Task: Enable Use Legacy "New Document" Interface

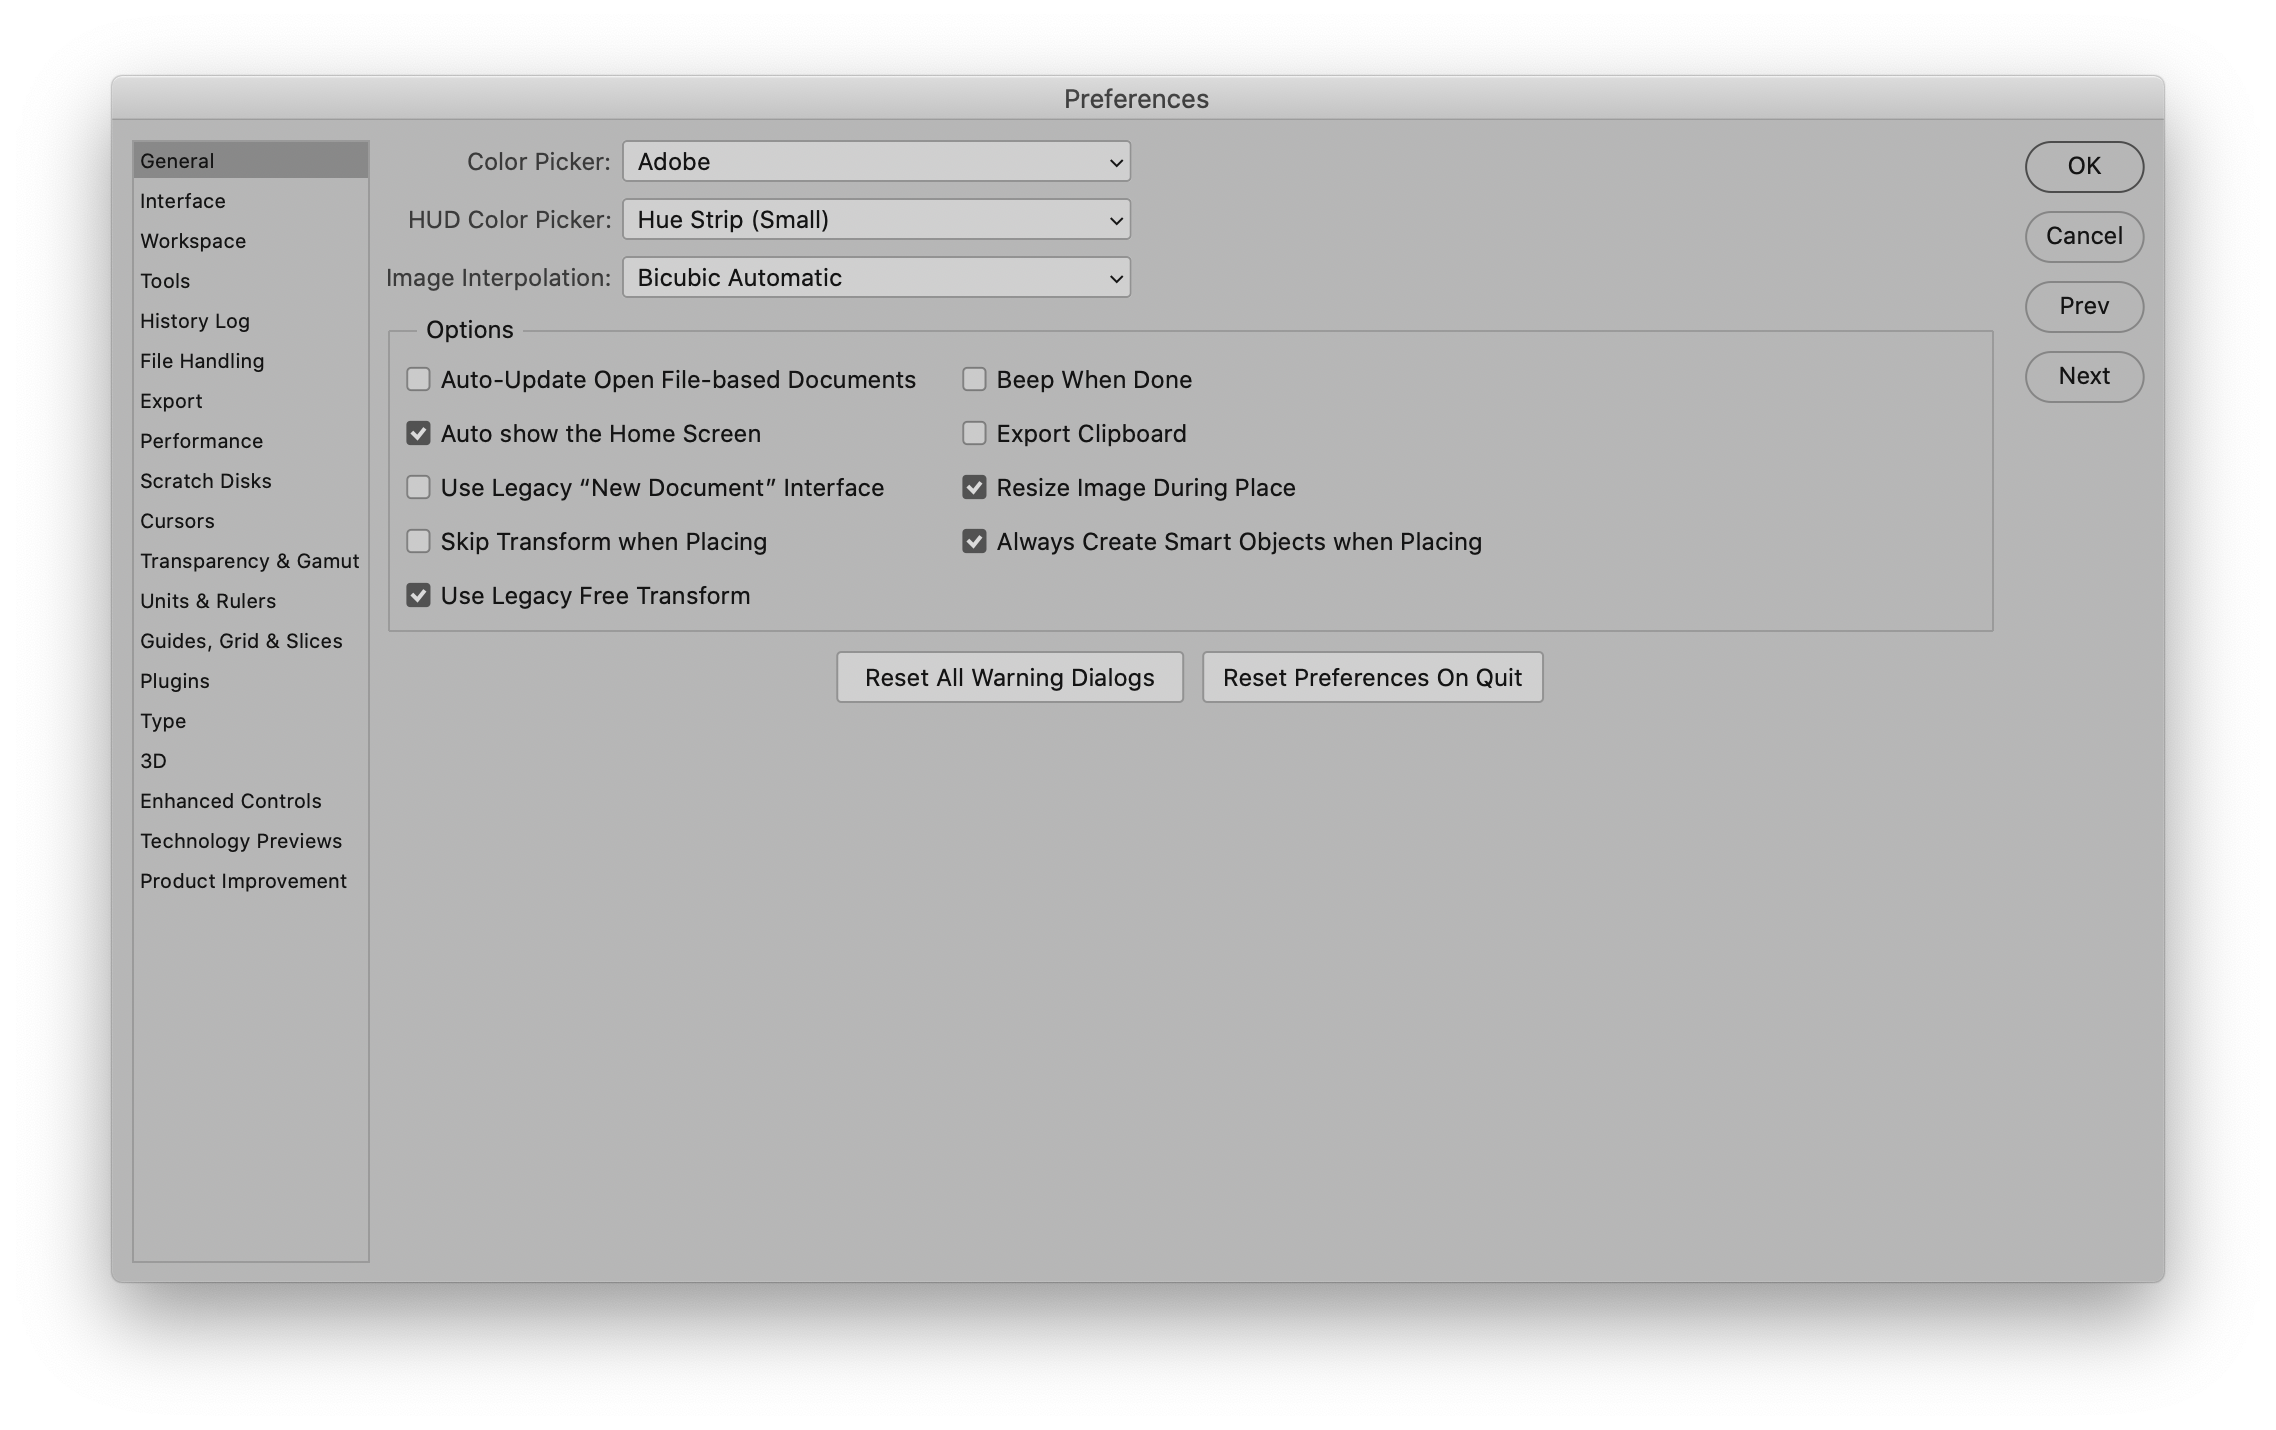Action: pos(418,487)
